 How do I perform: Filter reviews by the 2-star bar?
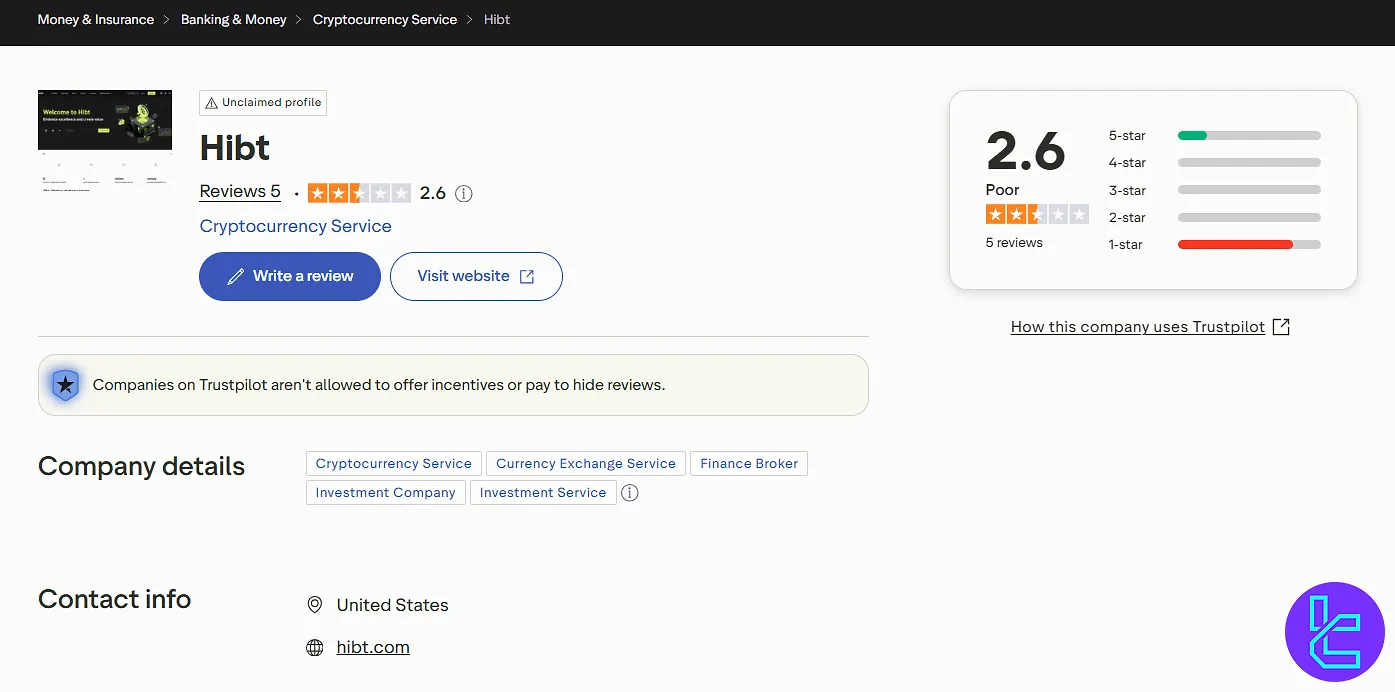click(x=1249, y=218)
